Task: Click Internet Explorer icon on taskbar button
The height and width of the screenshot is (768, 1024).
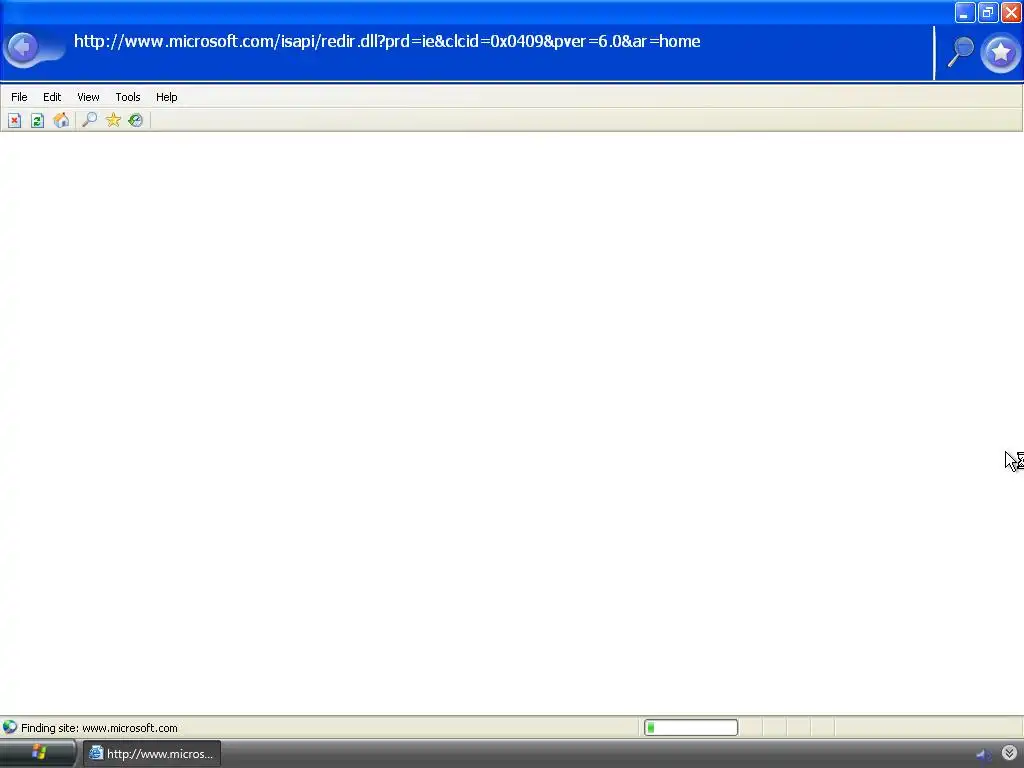Action: (x=96, y=753)
